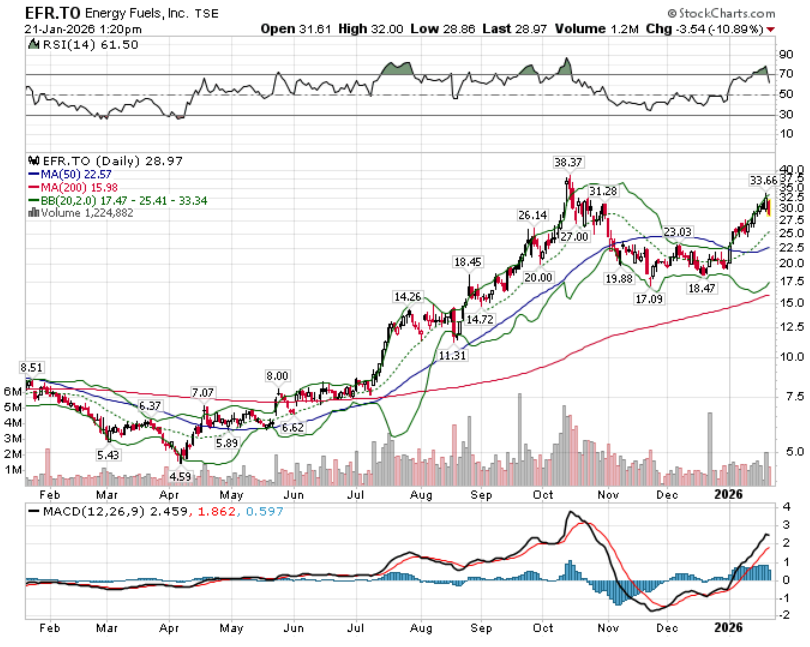
Task: Click the RSI axis value 10
Action: tap(786, 134)
